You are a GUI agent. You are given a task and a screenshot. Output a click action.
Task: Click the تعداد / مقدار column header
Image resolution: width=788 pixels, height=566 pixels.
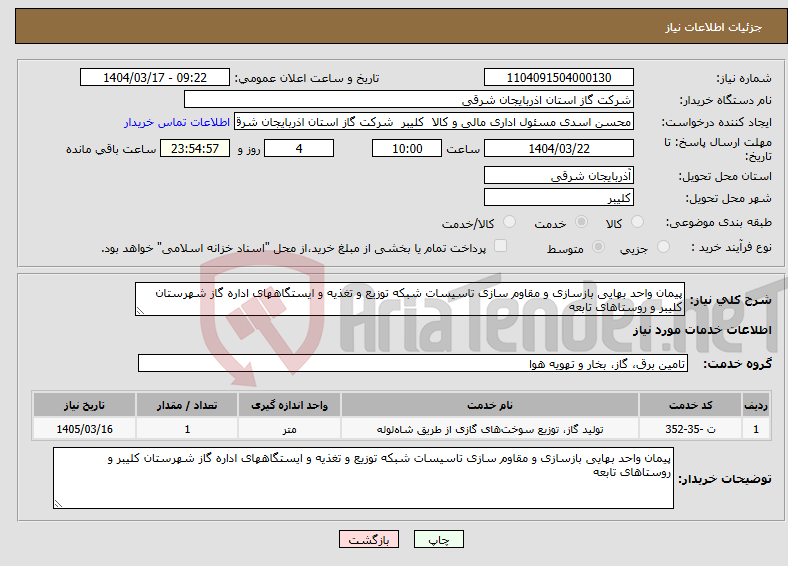(187, 405)
